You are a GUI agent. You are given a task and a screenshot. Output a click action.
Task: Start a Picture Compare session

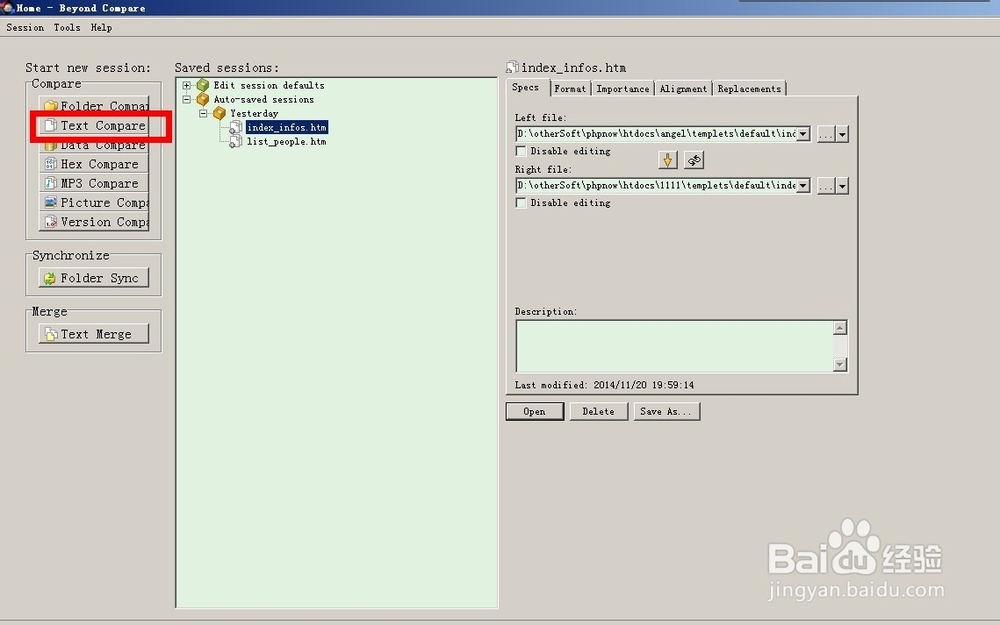coord(94,202)
